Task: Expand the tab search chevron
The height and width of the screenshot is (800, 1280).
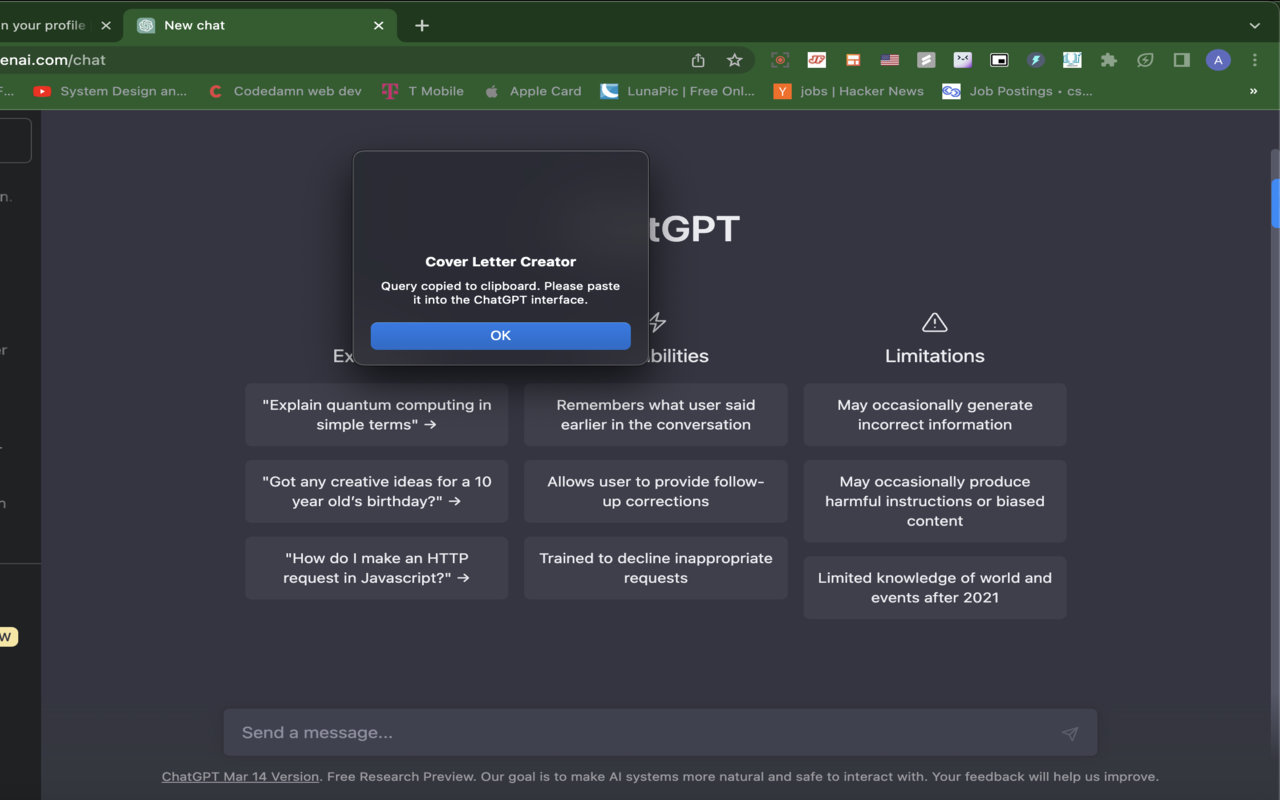Action: 1254,26
